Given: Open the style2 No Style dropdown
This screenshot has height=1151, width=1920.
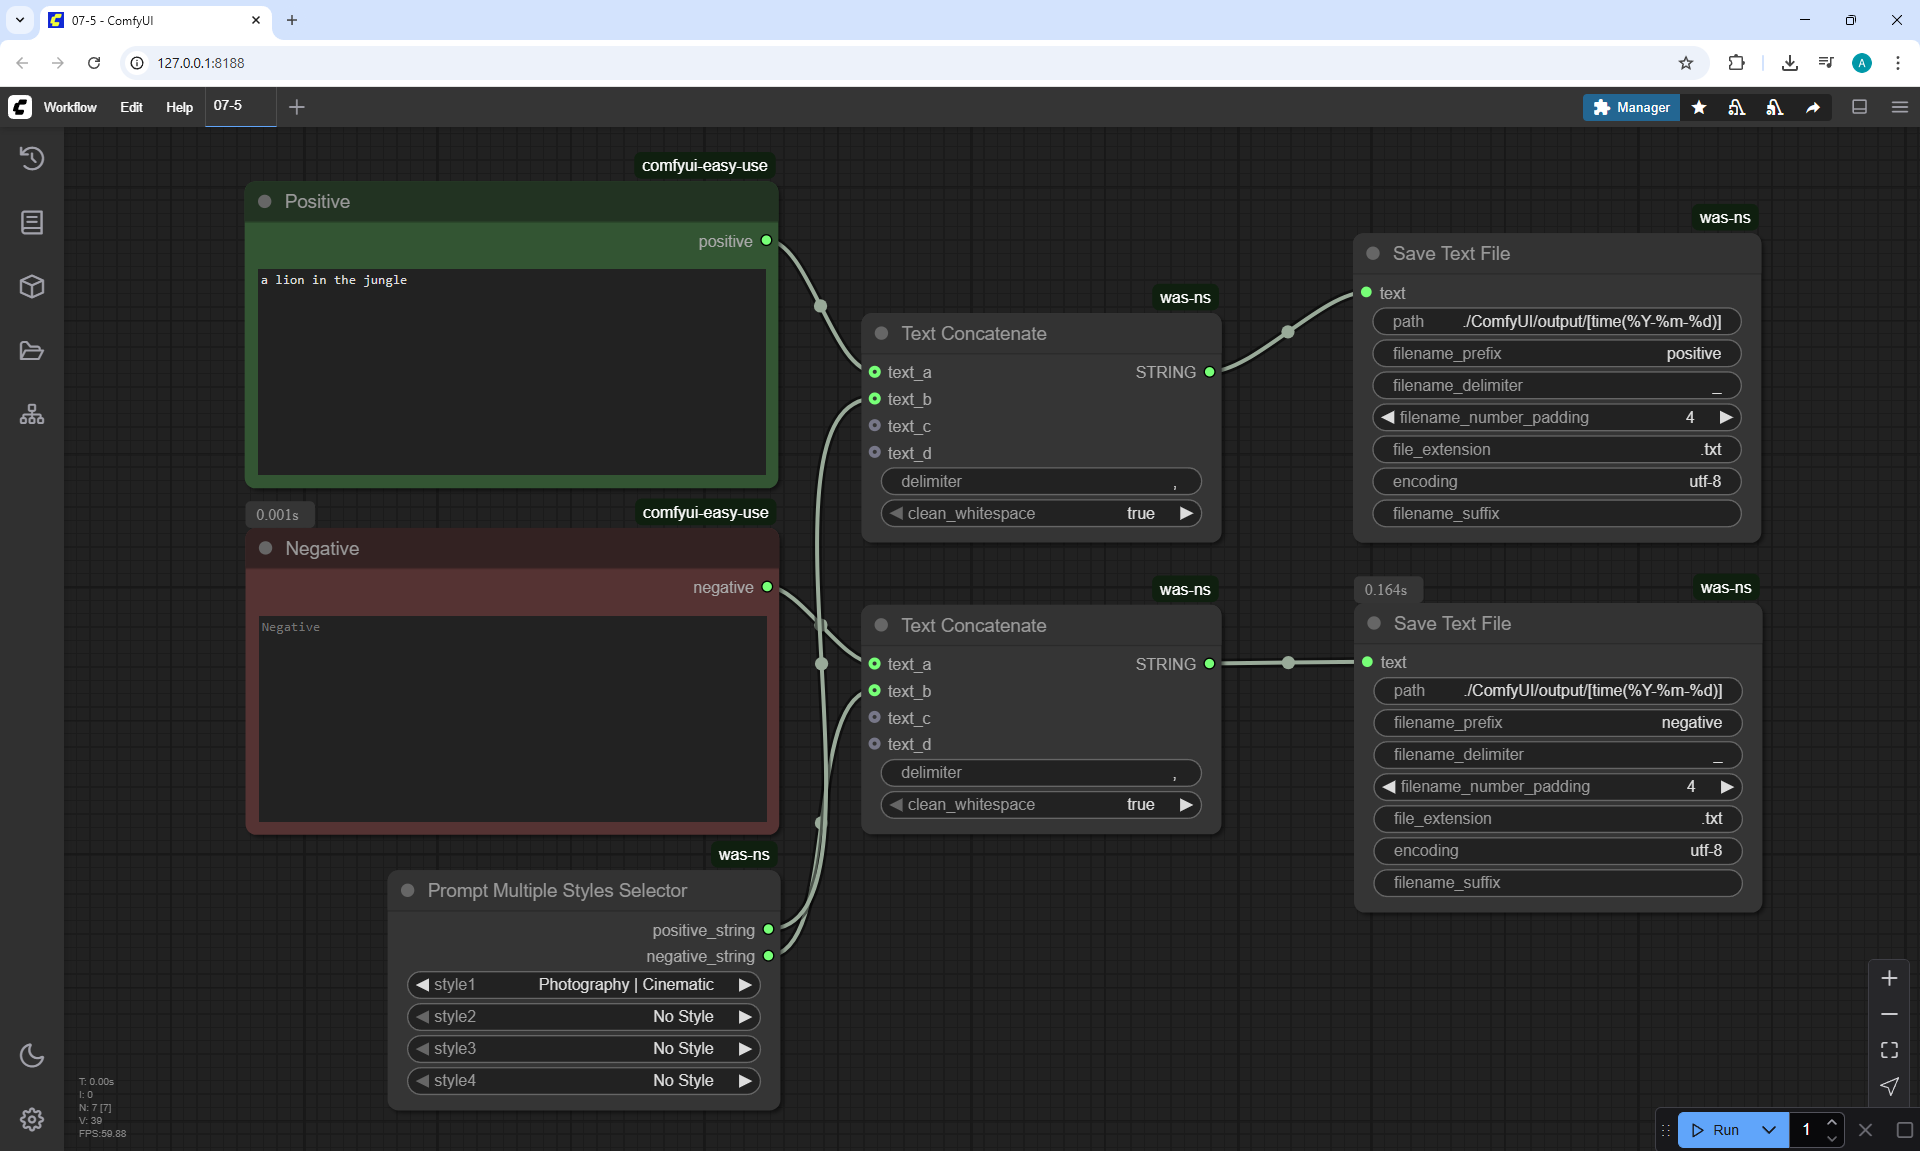Looking at the screenshot, I should [584, 1017].
